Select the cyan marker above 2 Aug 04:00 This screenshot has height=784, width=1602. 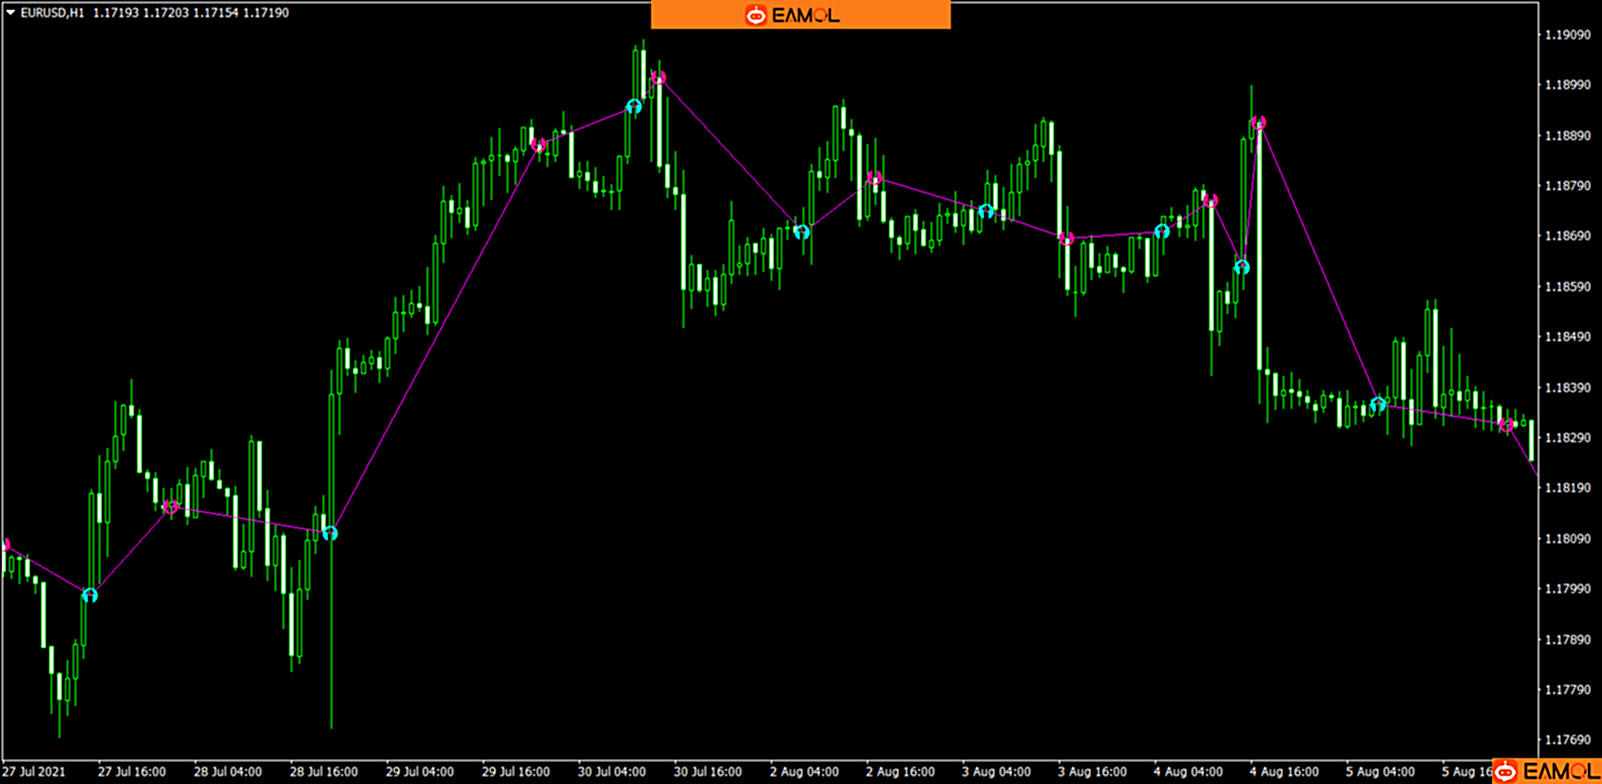(x=801, y=232)
